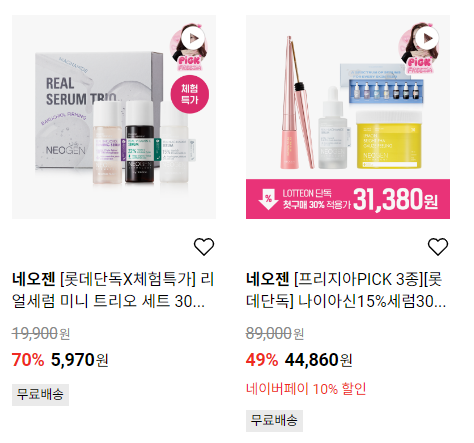Viewport: 474px width, 443px height.
Task: Click the PICK FREESIA badge on left product
Action: (190, 64)
